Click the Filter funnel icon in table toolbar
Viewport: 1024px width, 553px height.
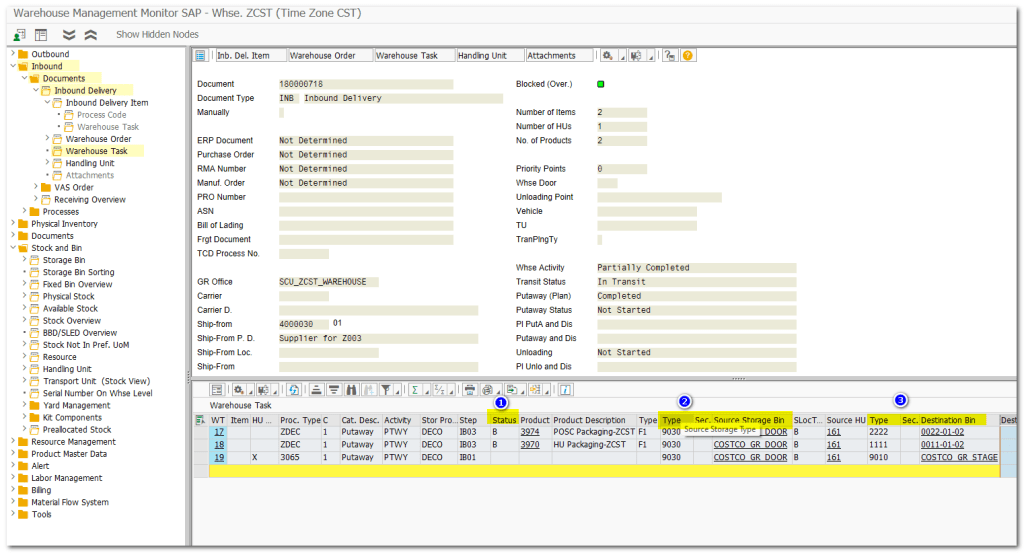click(x=386, y=390)
